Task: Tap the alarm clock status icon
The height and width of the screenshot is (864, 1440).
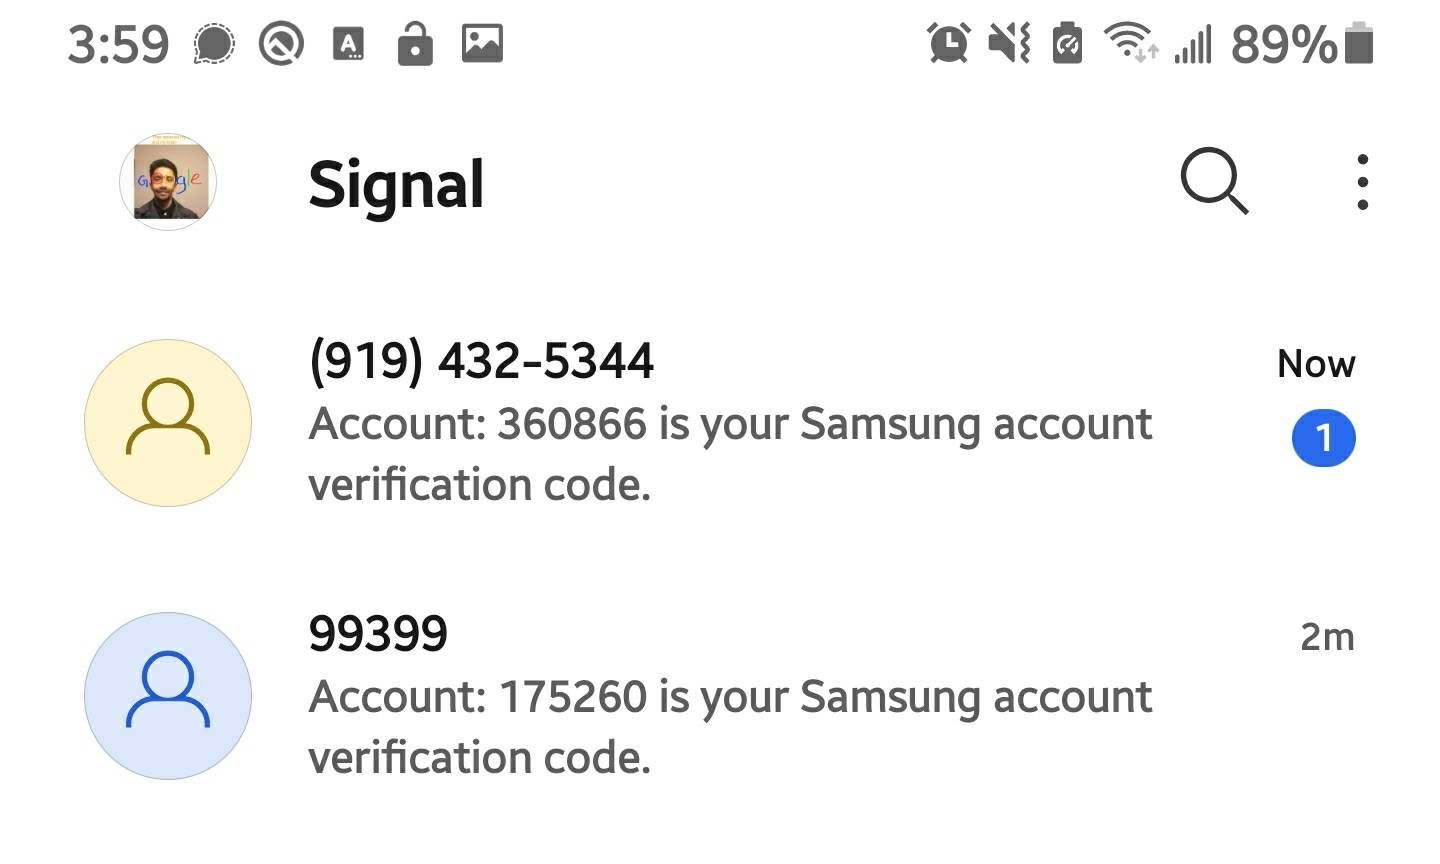Action: [x=948, y=43]
